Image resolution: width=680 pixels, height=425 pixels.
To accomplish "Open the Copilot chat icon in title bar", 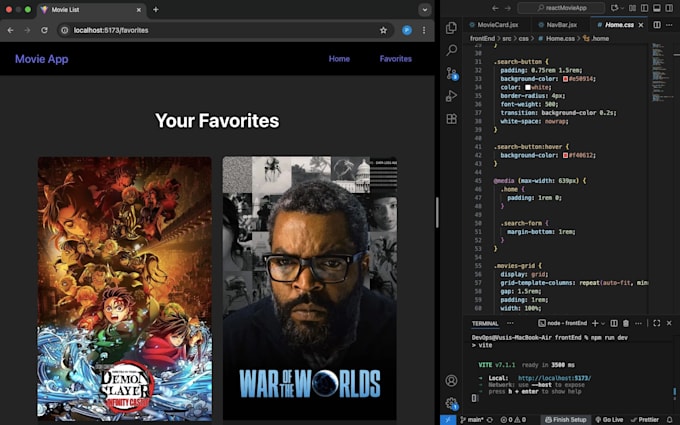I will [614, 8].
